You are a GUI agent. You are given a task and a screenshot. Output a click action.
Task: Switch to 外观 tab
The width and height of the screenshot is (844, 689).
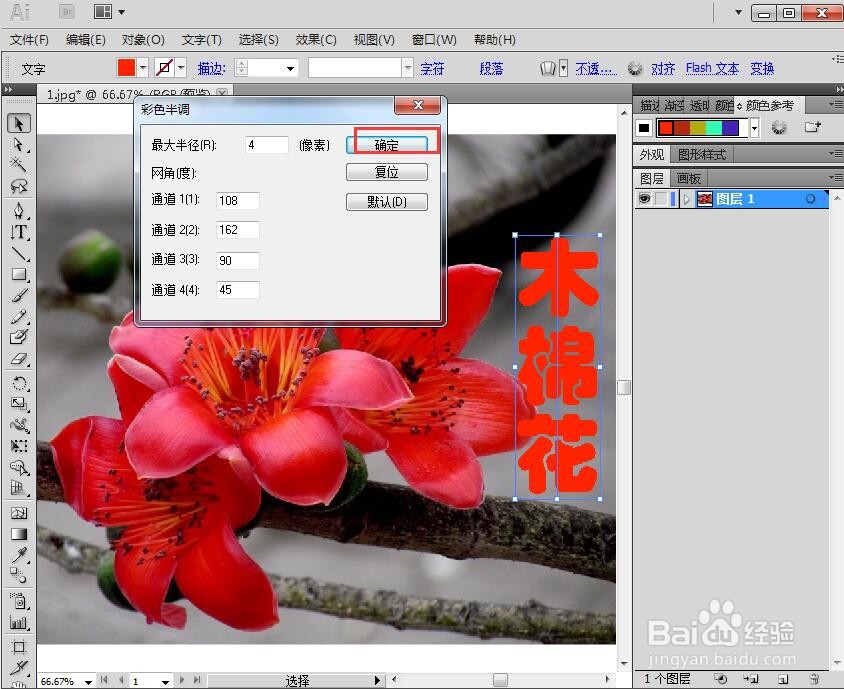[652, 155]
